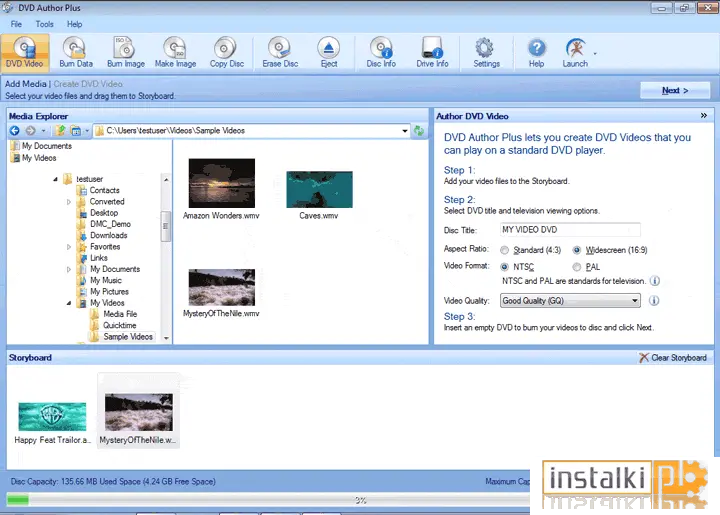Open the Video Quality dropdown
The image size is (720, 515).
(x=570, y=301)
